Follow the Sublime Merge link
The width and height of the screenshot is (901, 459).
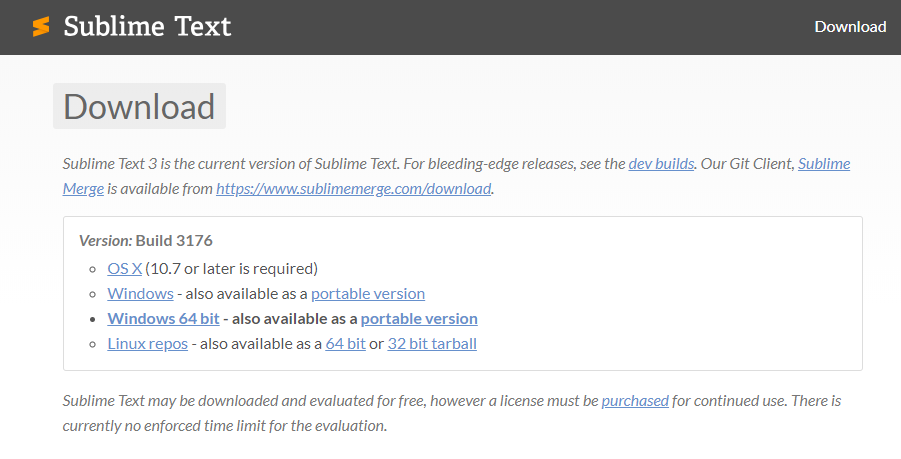823,164
